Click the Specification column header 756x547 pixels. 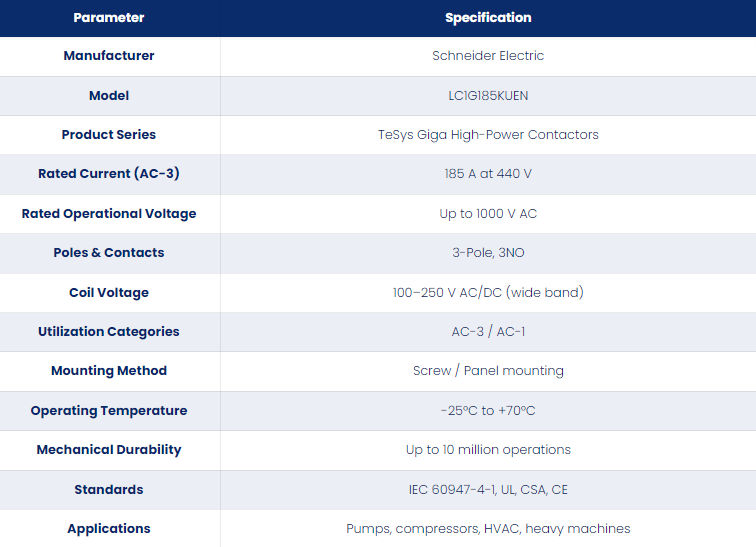click(488, 18)
